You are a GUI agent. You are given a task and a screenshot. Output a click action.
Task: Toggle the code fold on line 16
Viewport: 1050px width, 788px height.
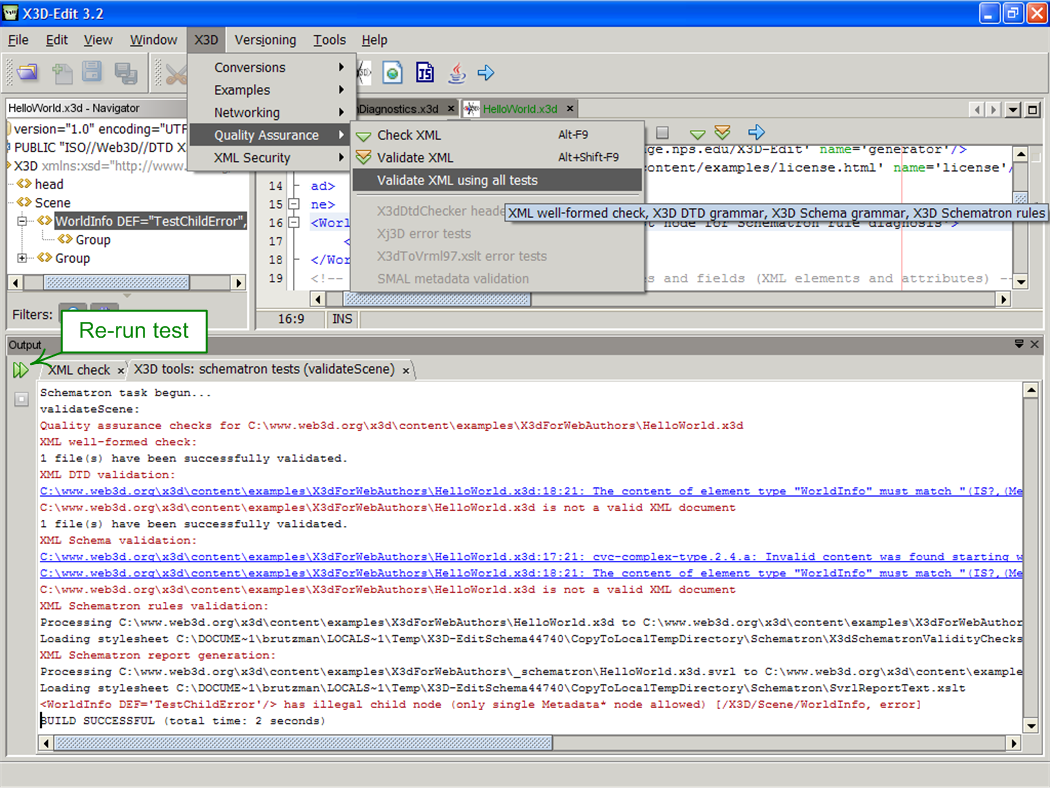293,222
